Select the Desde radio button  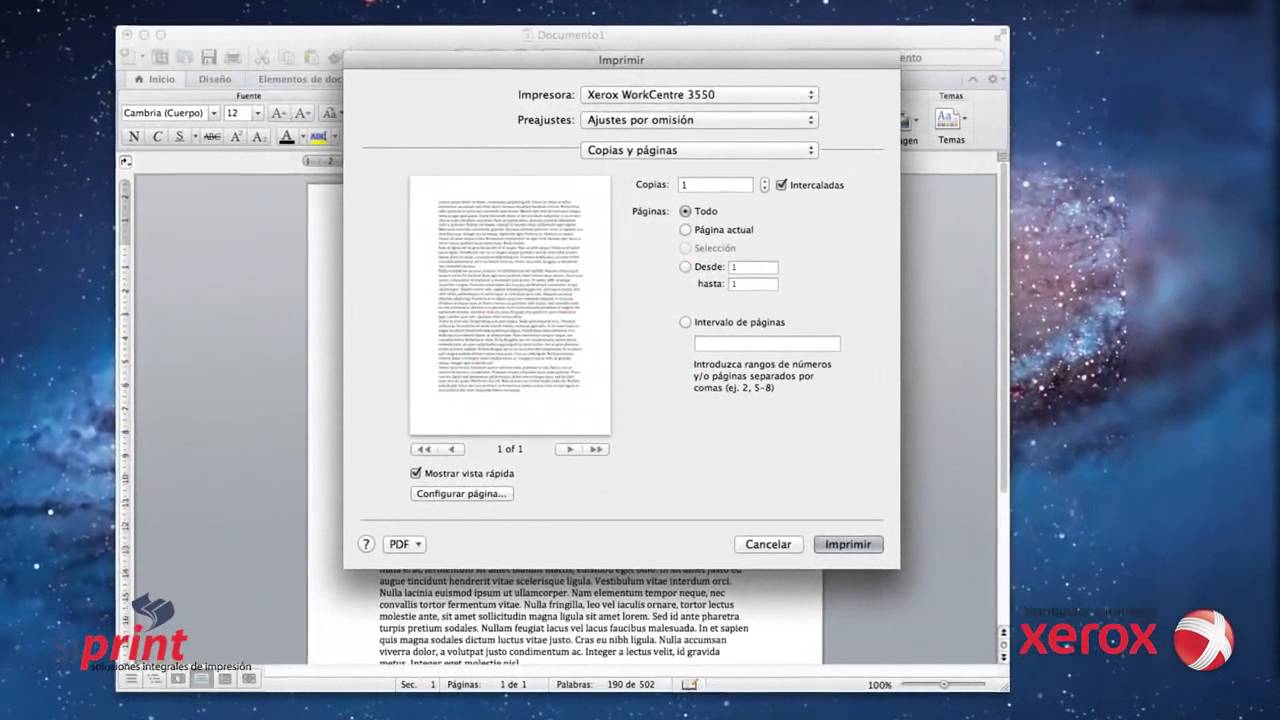coord(685,267)
